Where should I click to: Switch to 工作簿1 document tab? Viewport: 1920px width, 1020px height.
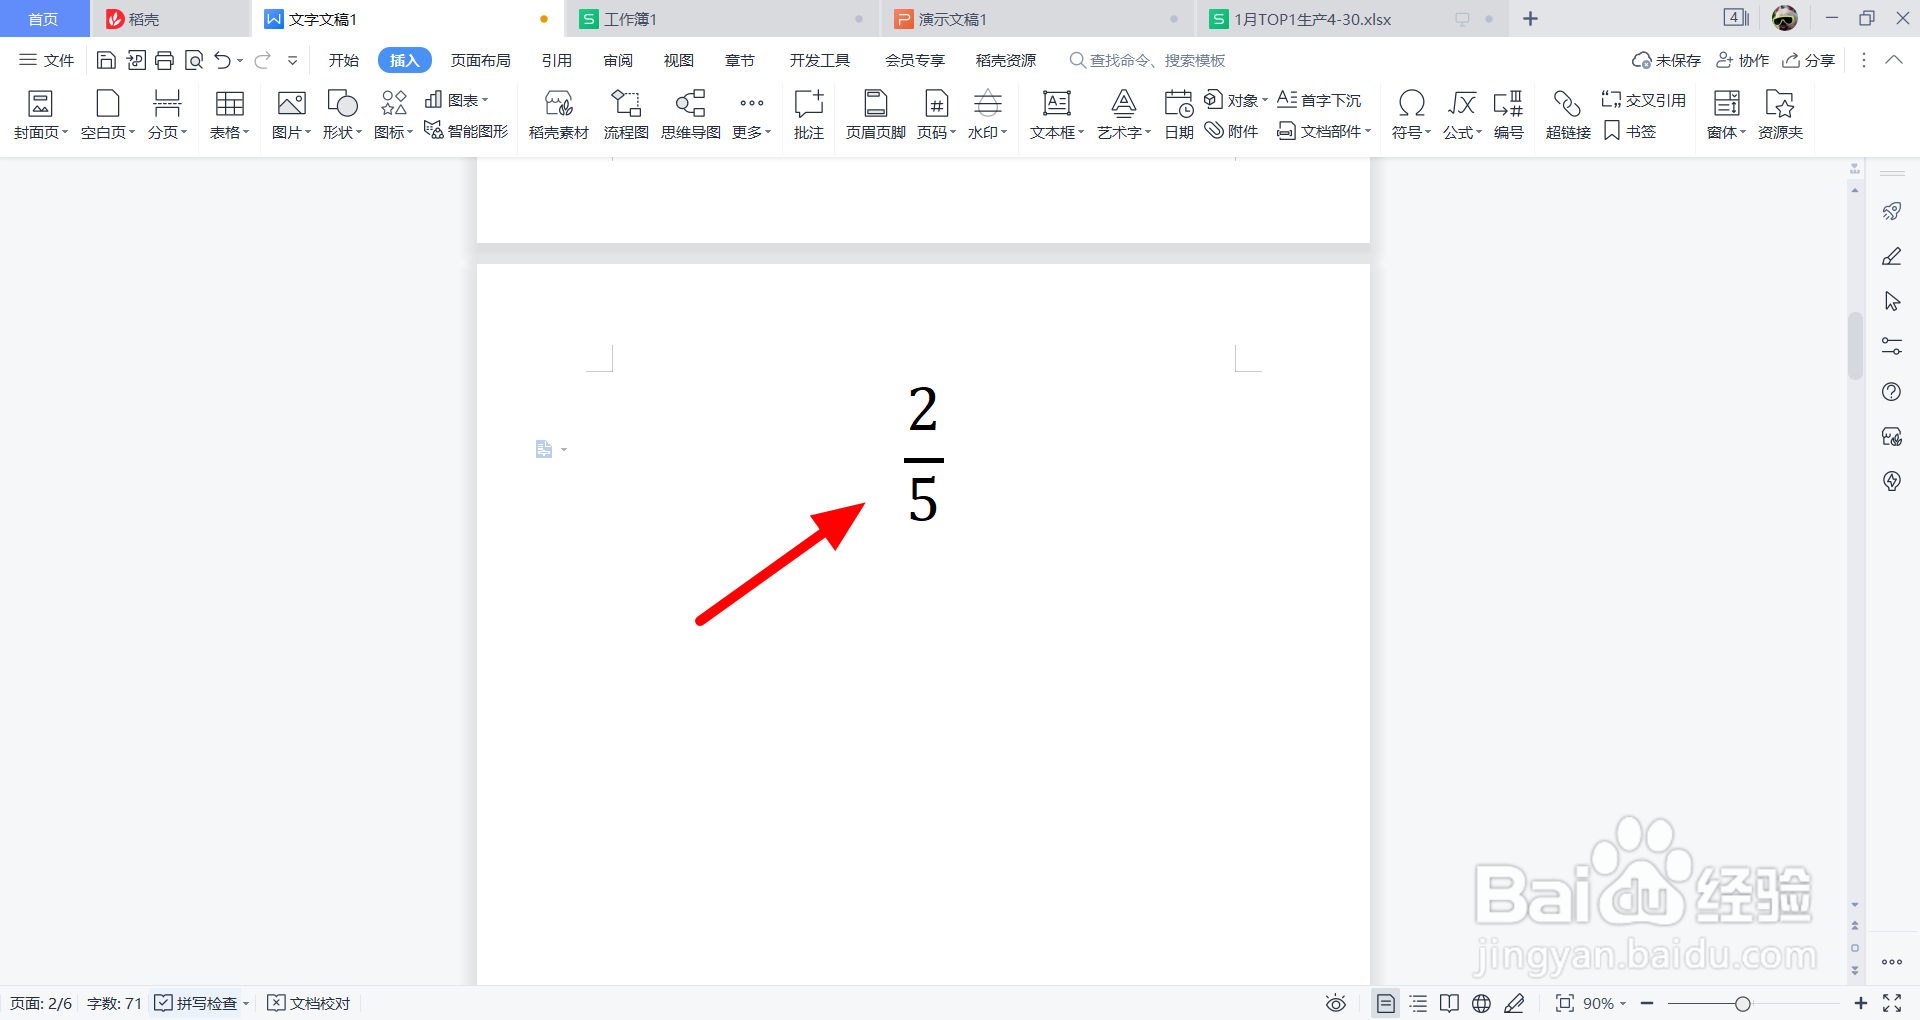point(720,19)
